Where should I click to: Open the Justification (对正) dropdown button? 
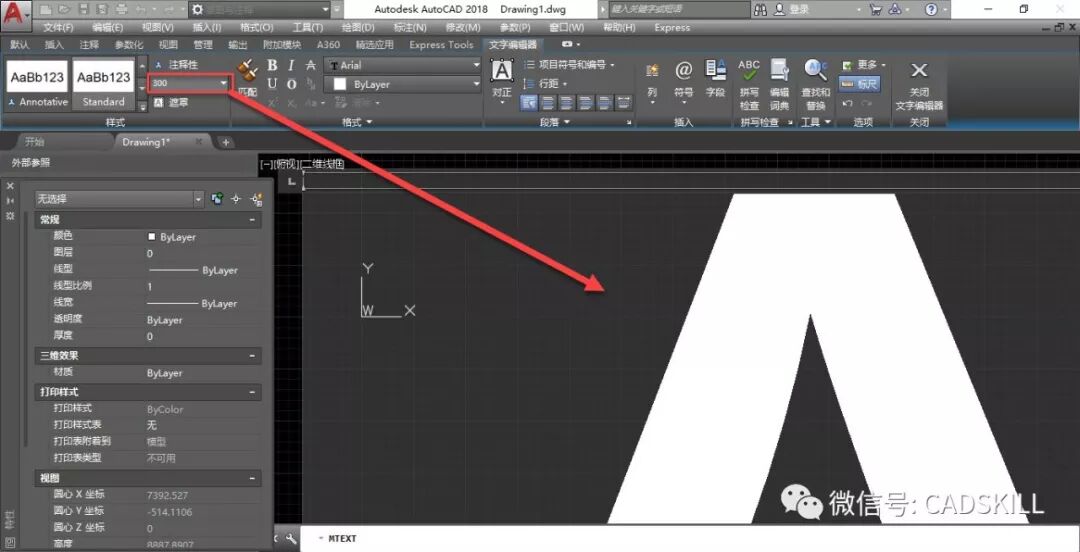(x=502, y=83)
